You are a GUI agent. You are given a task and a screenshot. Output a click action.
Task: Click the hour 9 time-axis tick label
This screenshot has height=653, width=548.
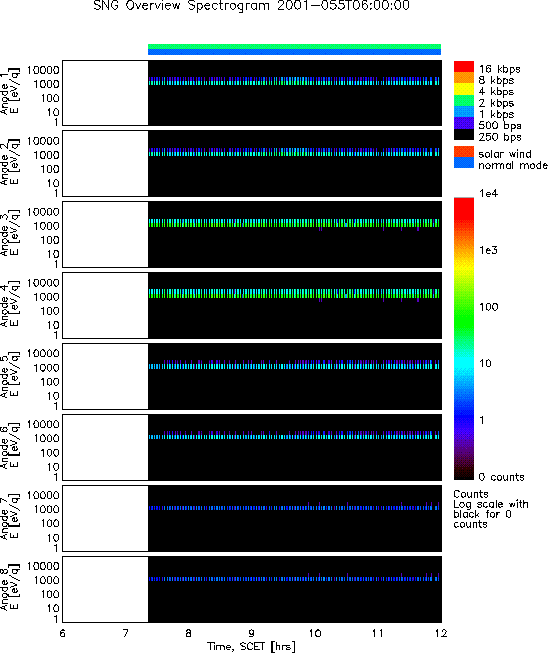coord(252,633)
